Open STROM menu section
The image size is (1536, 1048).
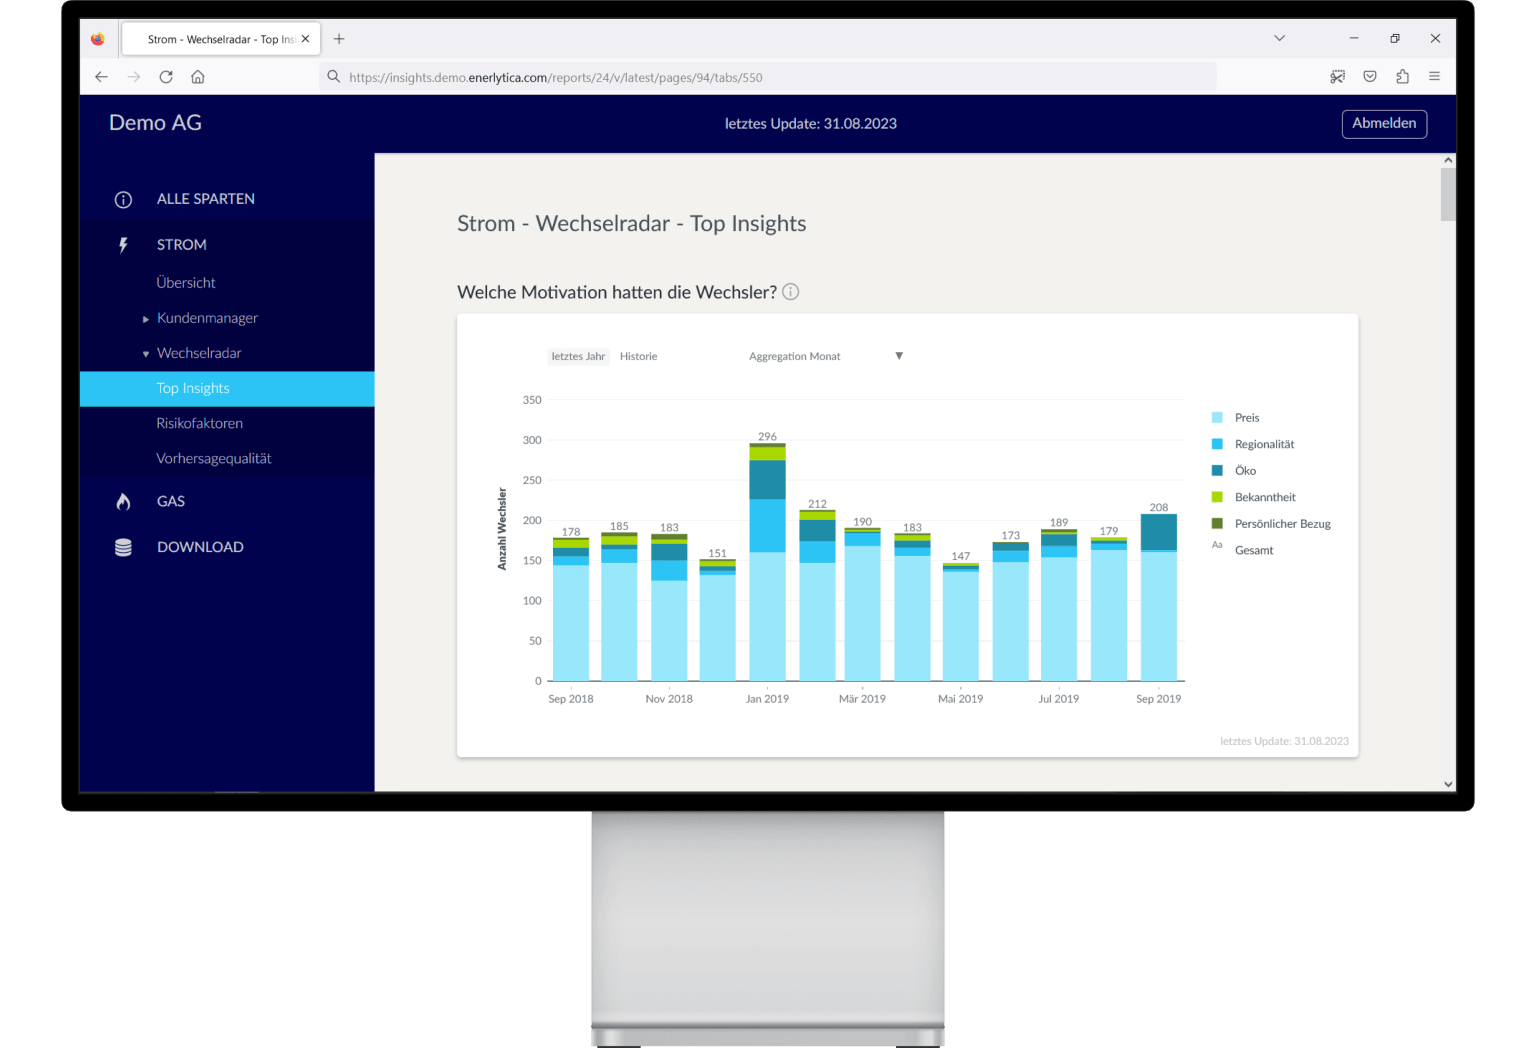tap(182, 245)
